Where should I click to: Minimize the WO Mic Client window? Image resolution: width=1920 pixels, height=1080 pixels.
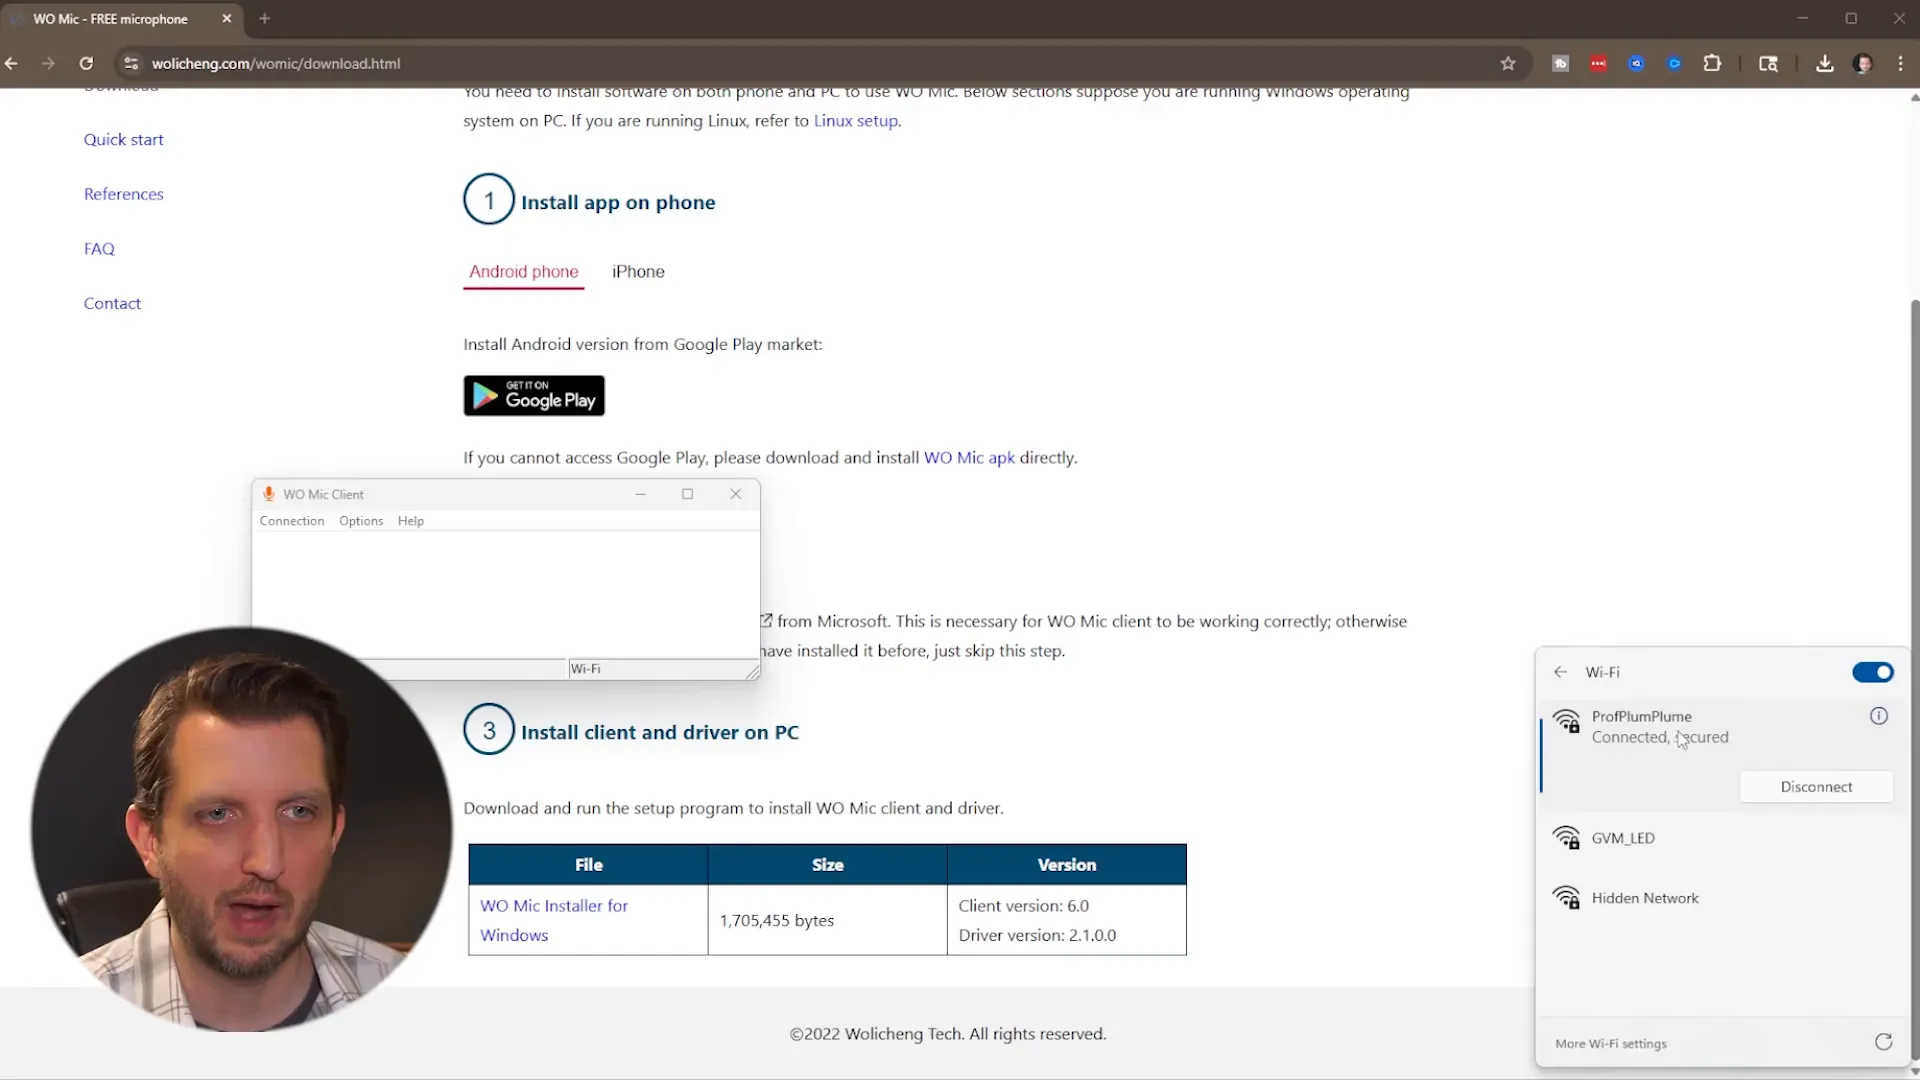[640, 494]
